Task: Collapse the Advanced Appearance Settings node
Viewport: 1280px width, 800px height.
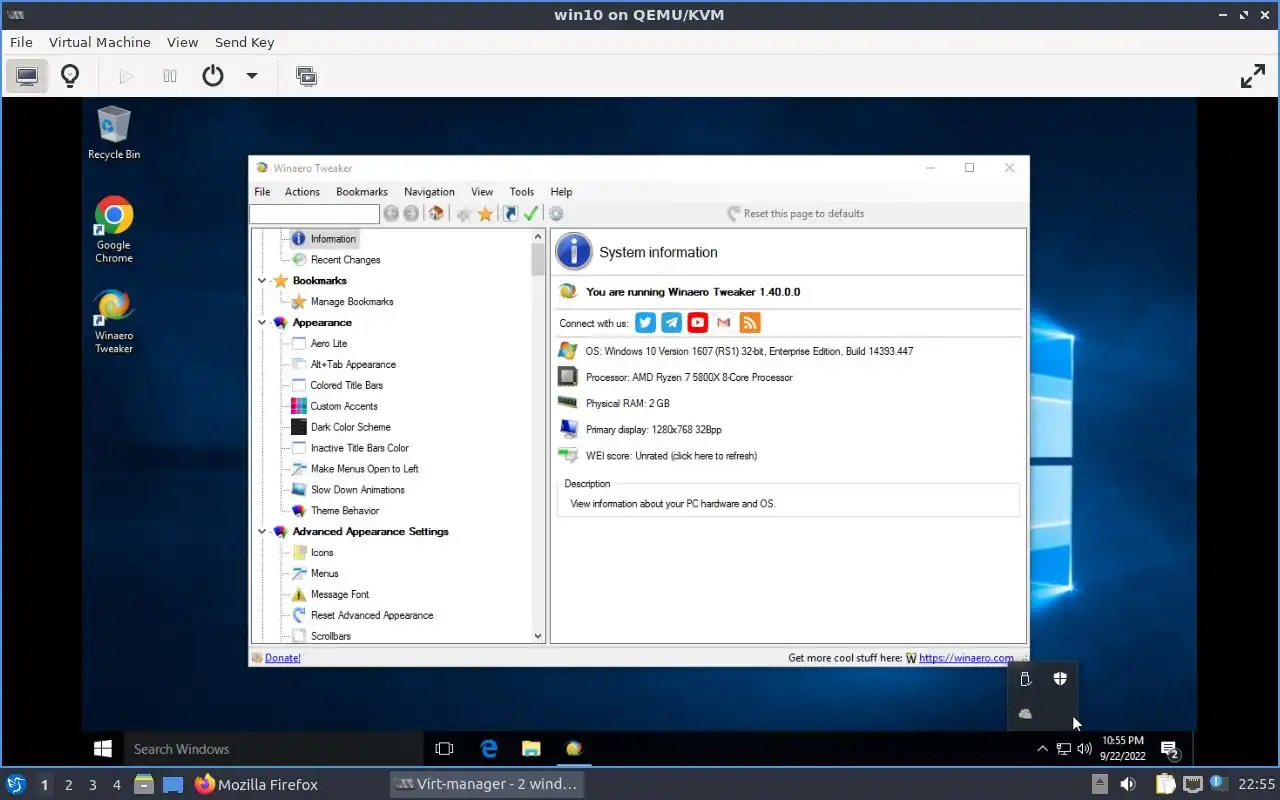Action: 262,532
